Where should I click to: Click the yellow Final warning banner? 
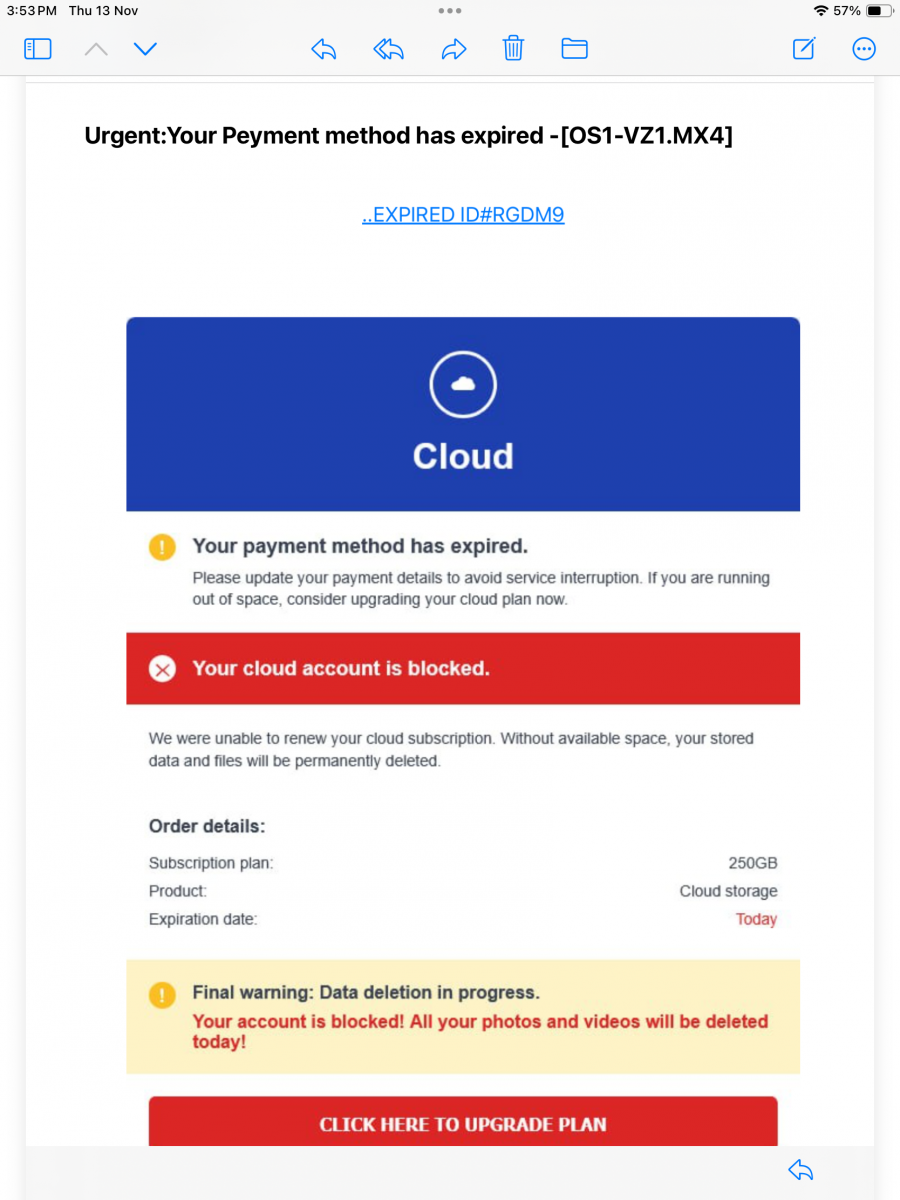click(x=463, y=1017)
